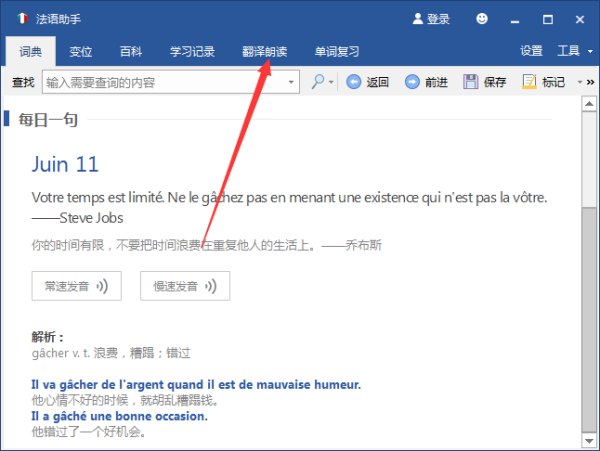
Task: Click the smiley face feedback icon
Action: (482, 19)
